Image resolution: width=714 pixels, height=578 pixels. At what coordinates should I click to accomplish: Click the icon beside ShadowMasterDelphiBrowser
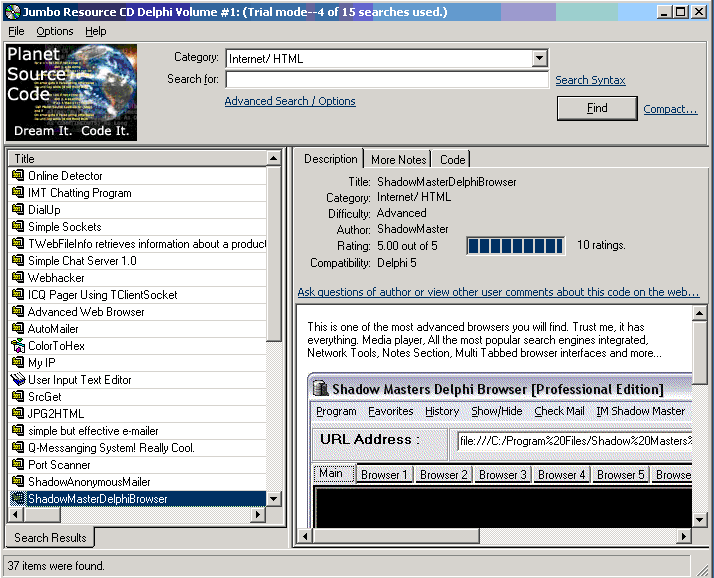18,498
